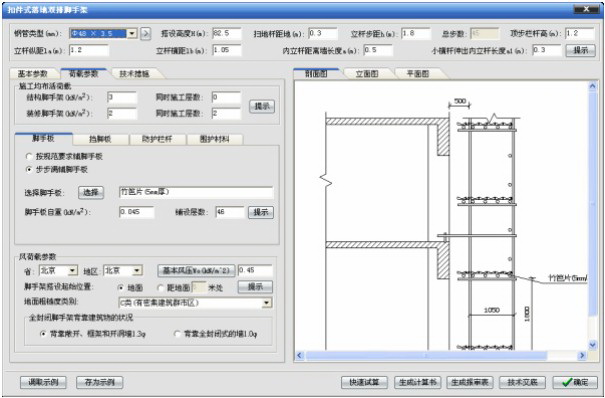Click the 基本风压Wo button
The image size is (605, 398).
[196, 271]
